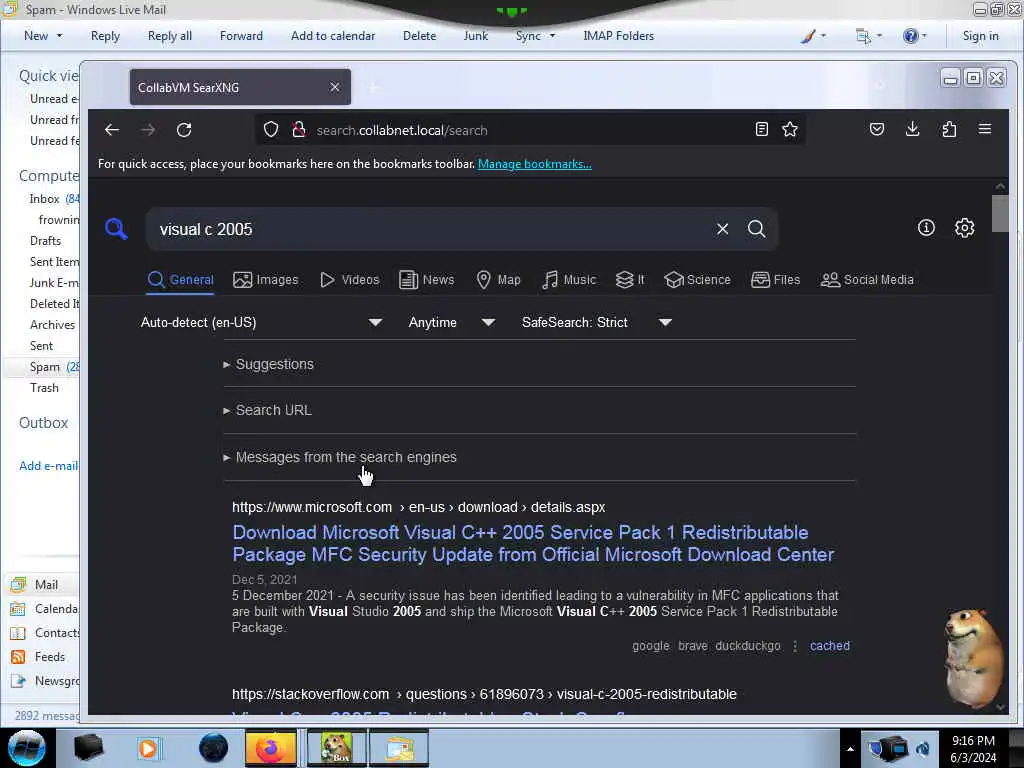The image size is (1024, 768).
Task: Bookmark this page with the star icon
Action: [x=790, y=129]
